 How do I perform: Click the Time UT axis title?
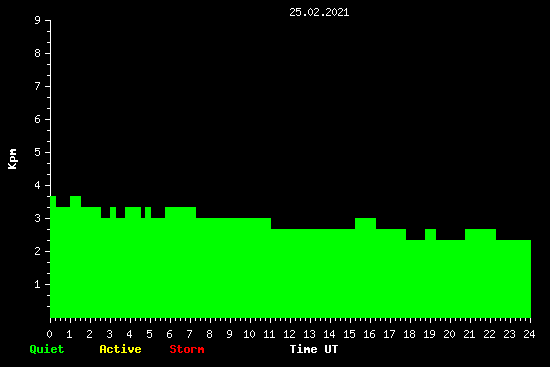pos(314,349)
